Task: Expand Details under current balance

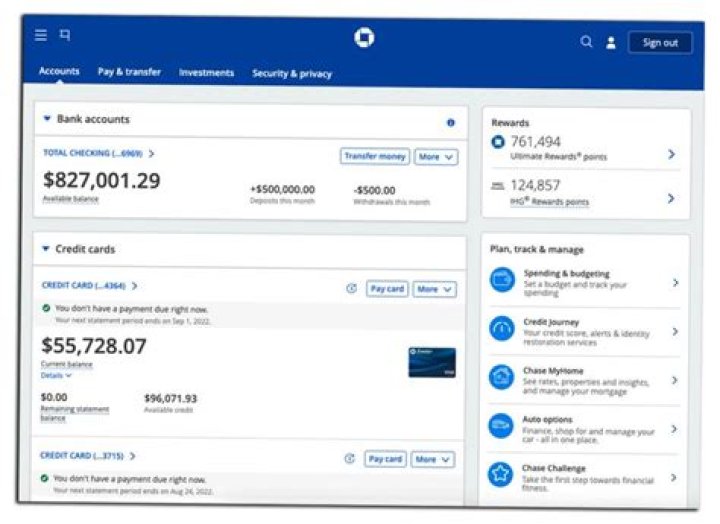Action: coord(56,376)
